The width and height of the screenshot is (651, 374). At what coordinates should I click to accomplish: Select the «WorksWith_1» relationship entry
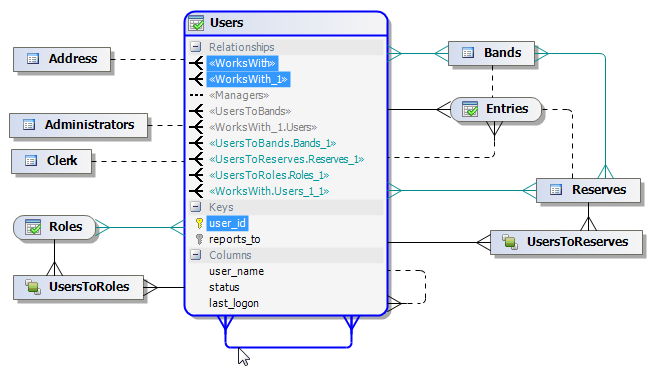pyautogui.click(x=248, y=79)
